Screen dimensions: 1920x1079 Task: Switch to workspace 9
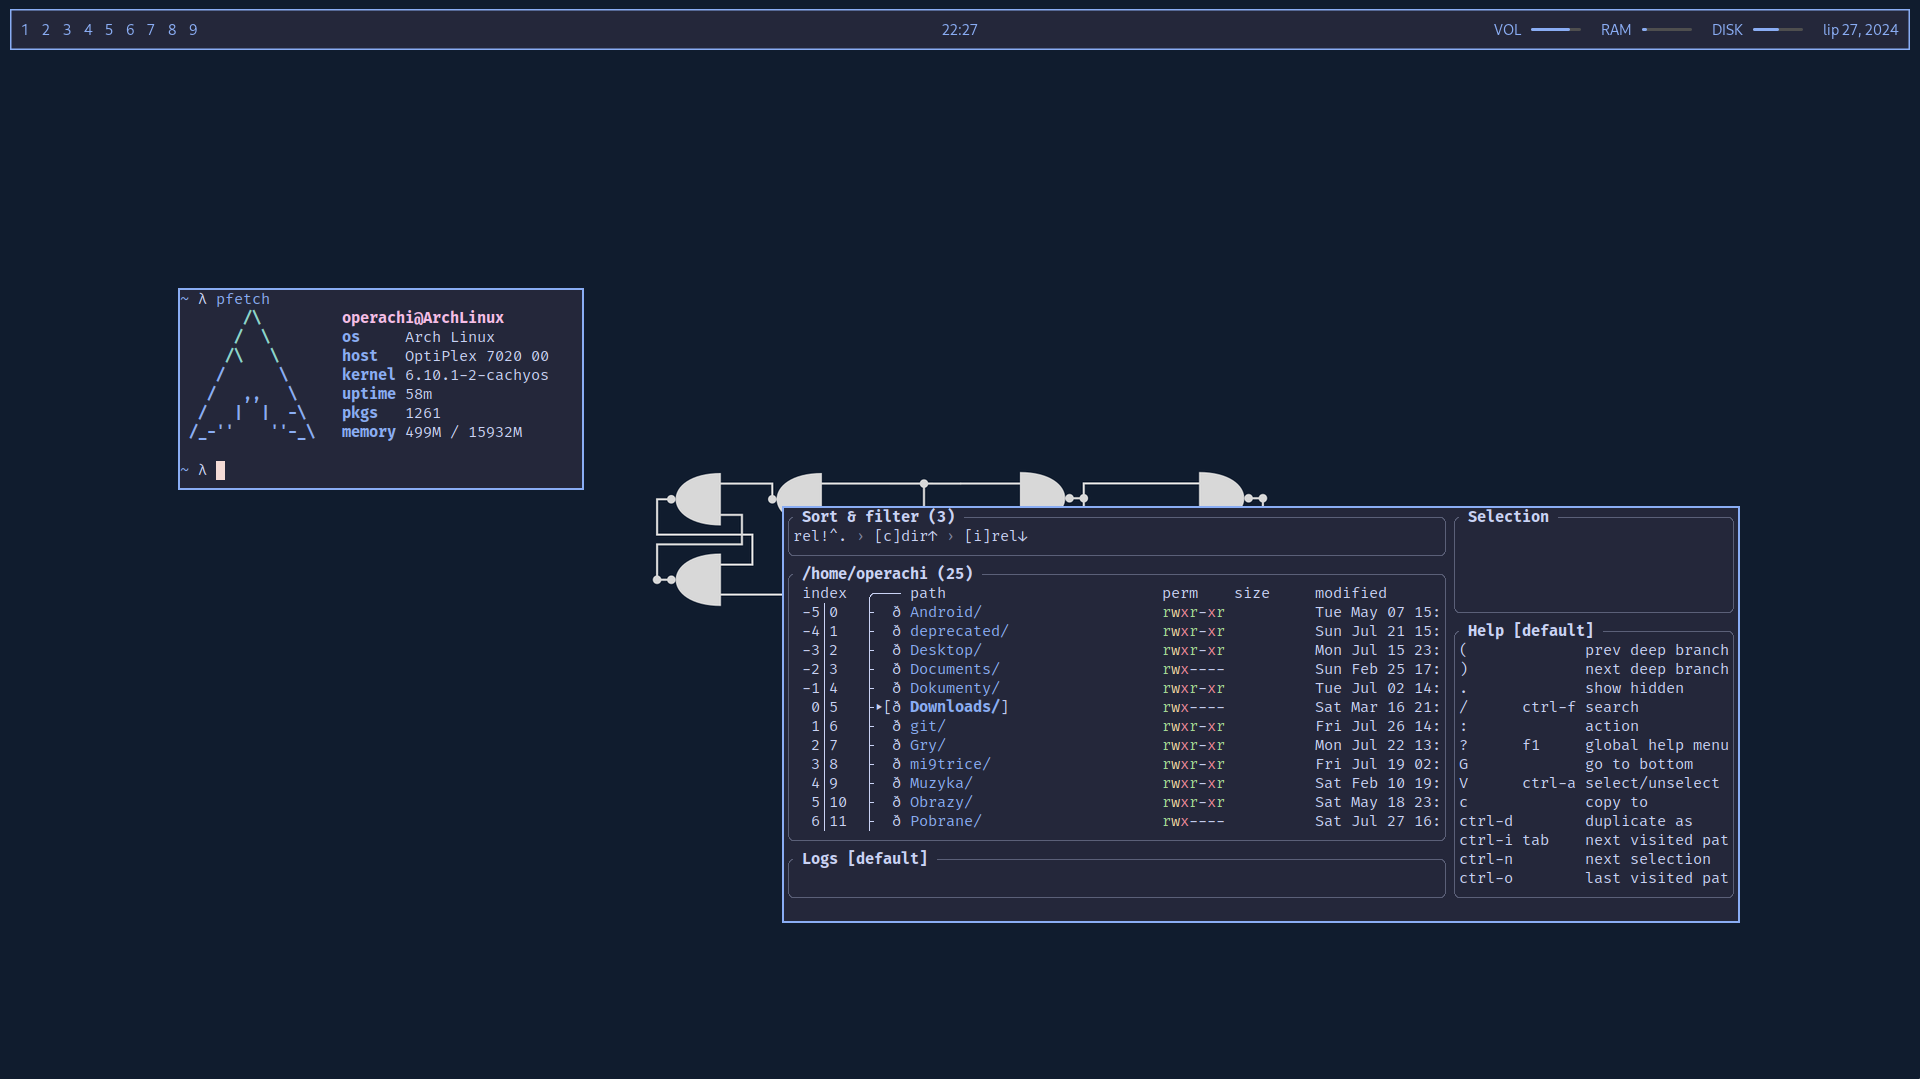point(193,30)
